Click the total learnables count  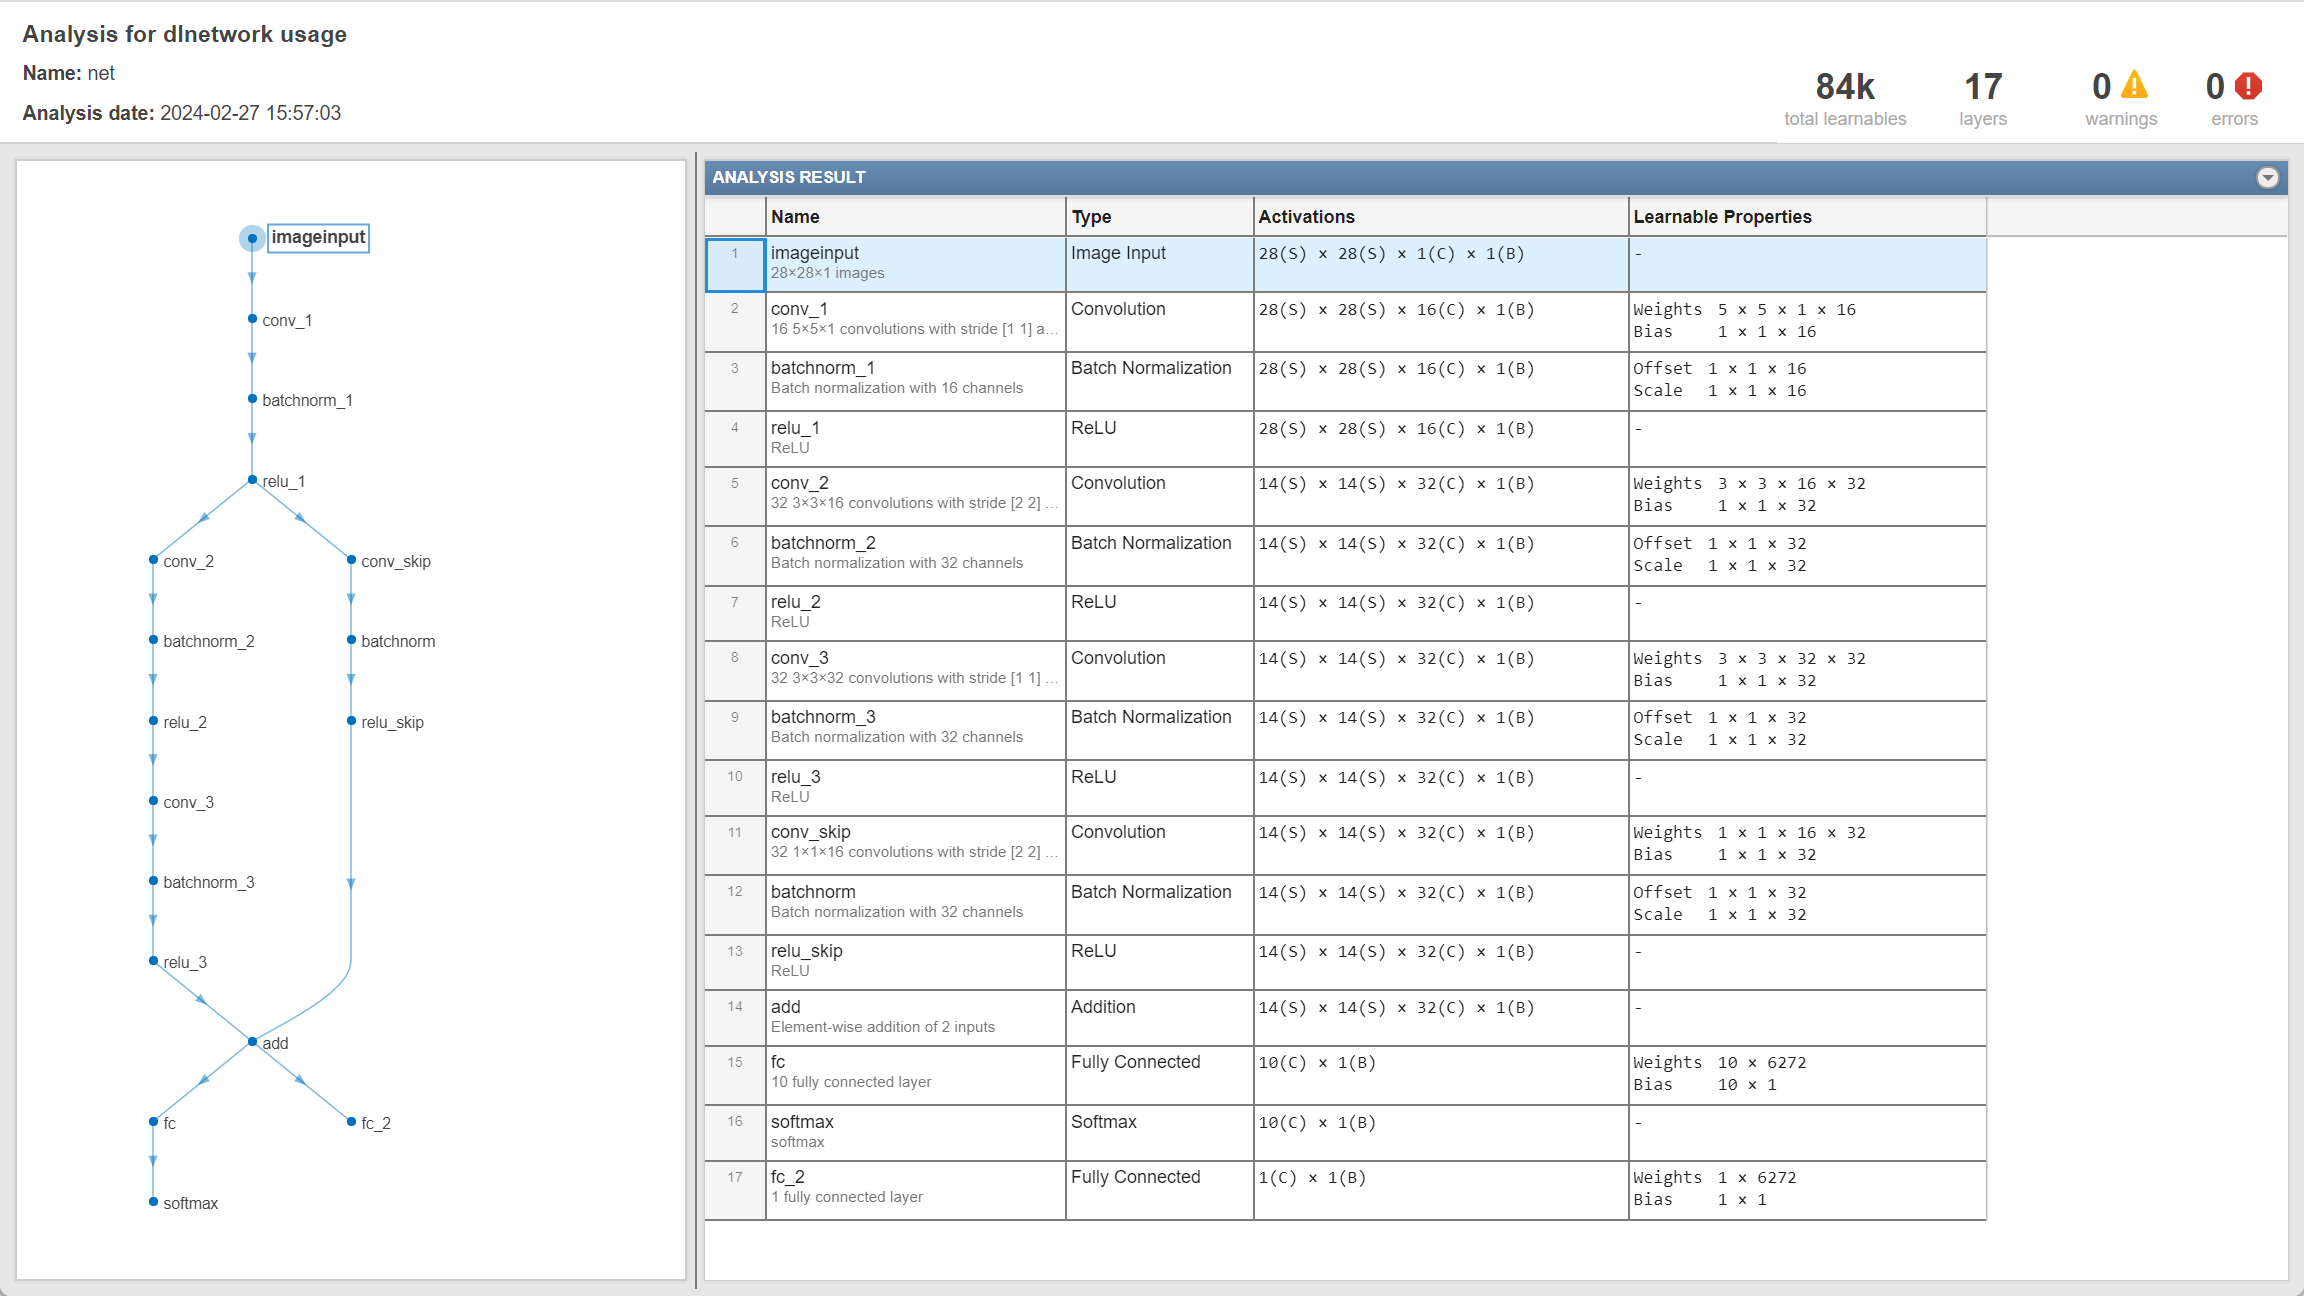1845,88
